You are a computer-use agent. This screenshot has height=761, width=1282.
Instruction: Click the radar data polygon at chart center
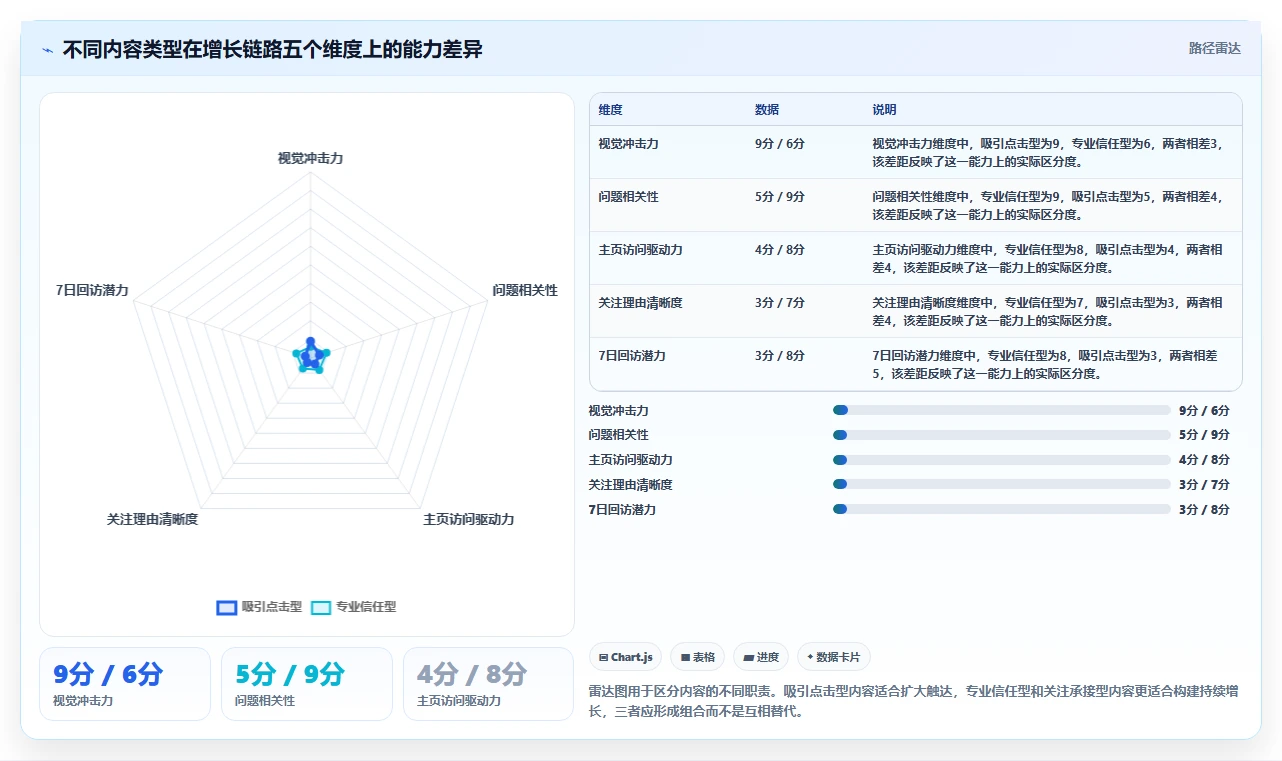[310, 356]
